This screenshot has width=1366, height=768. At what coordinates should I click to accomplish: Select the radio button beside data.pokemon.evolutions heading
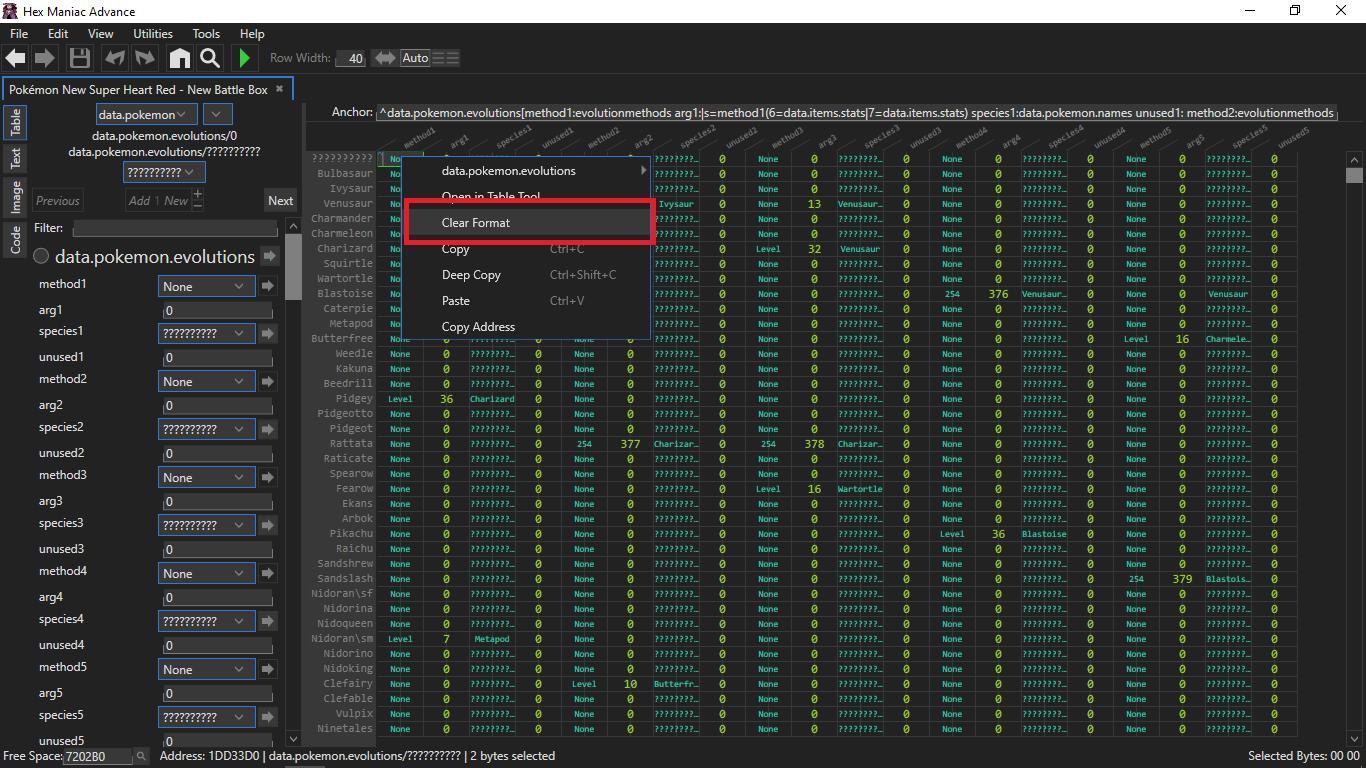tap(42, 257)
